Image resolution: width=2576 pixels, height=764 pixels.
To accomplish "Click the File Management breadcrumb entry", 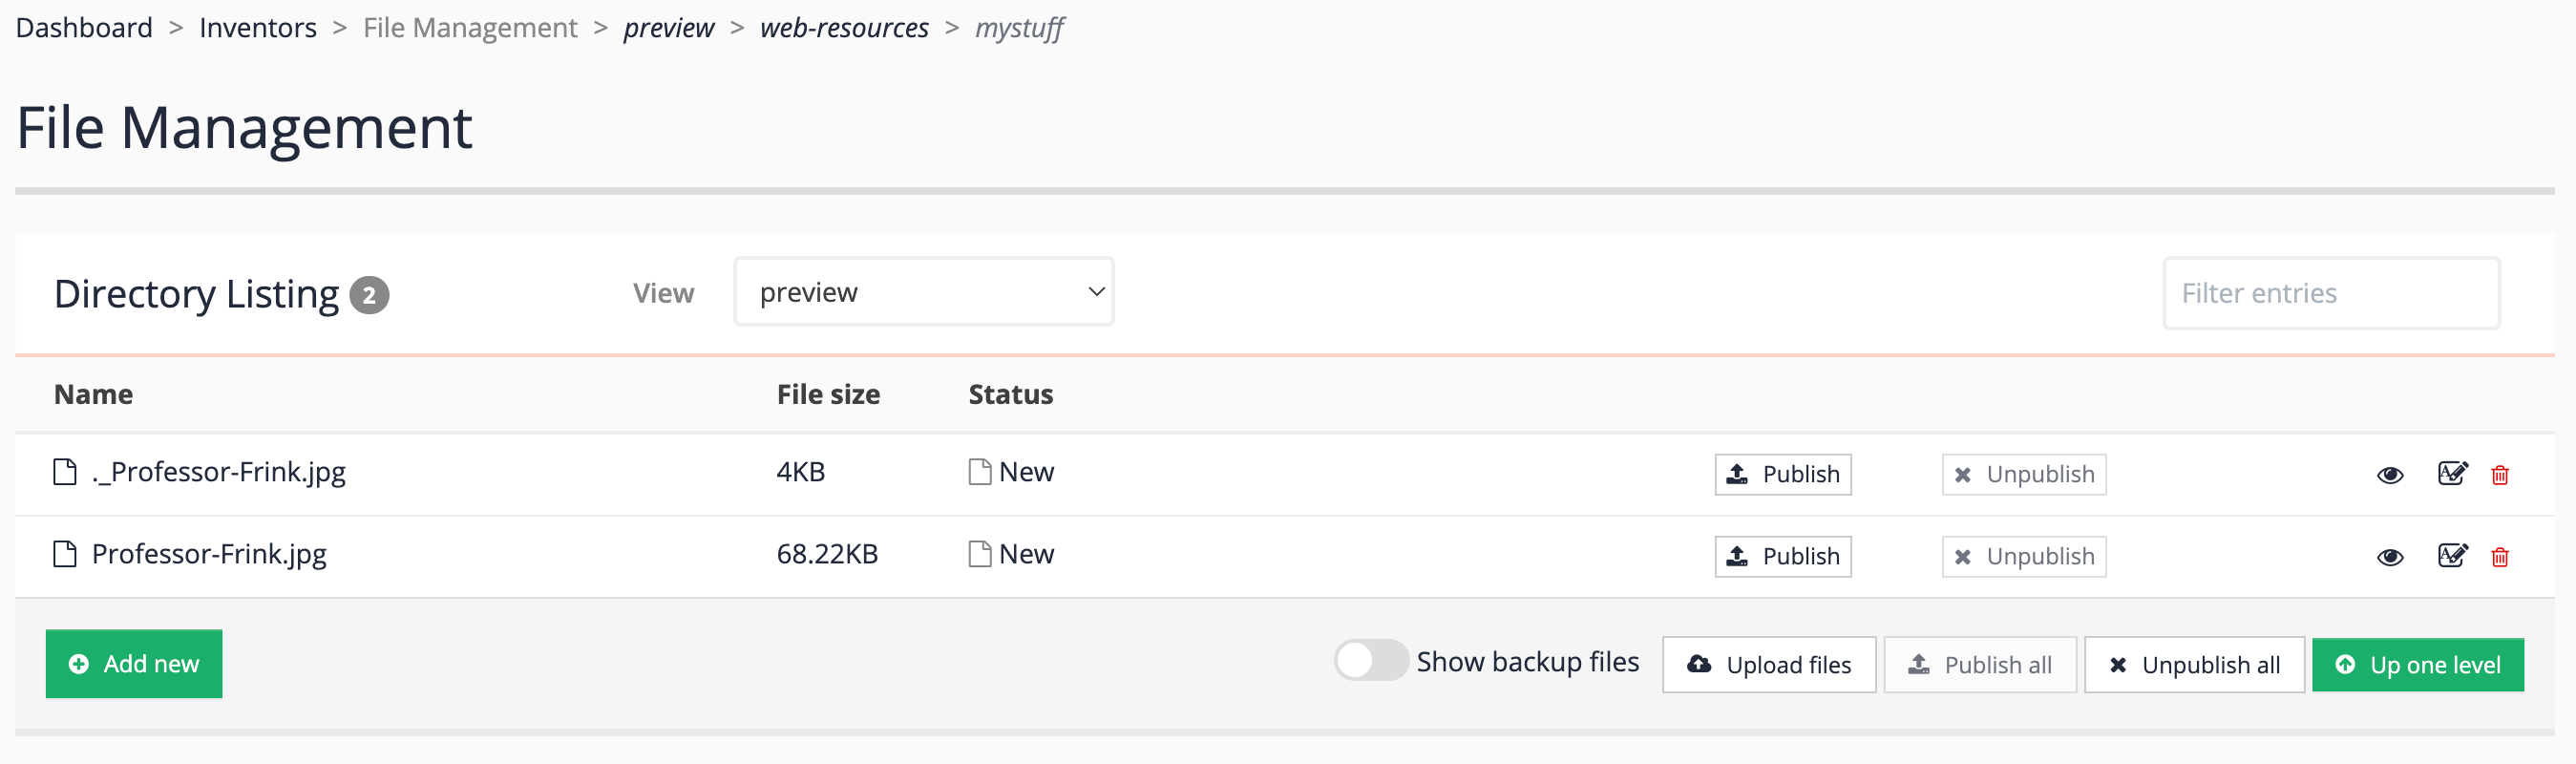I will click(470, 28).
